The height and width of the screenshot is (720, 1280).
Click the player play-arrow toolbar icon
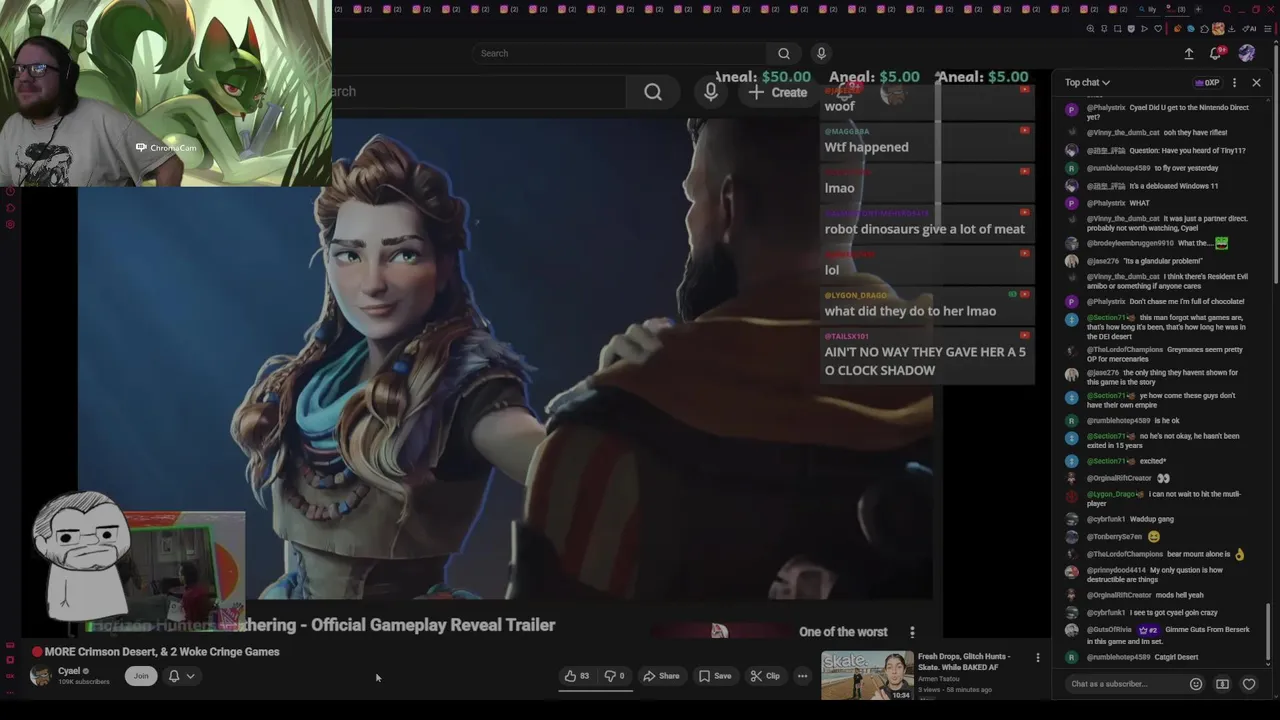1144,29
